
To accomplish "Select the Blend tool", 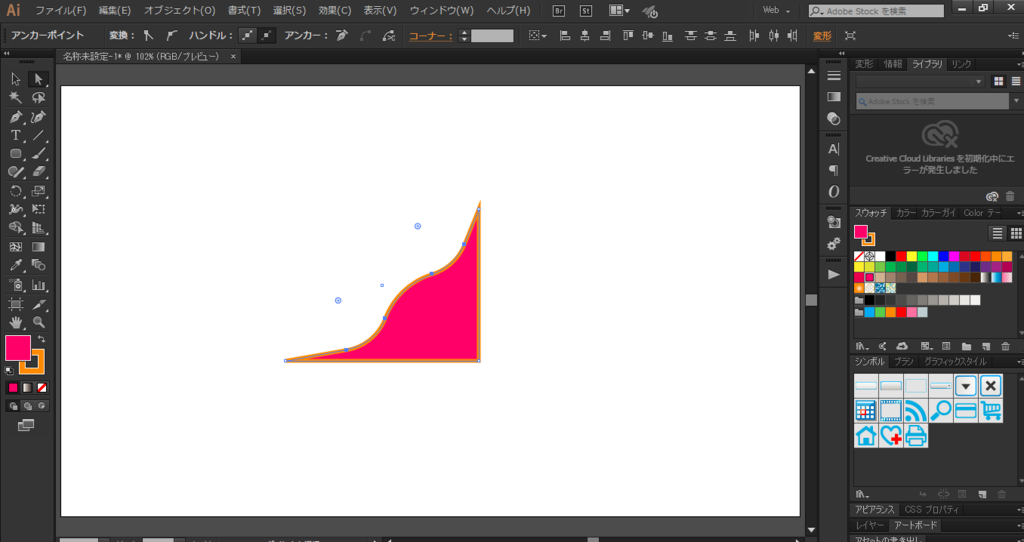I will coord(39,265).
